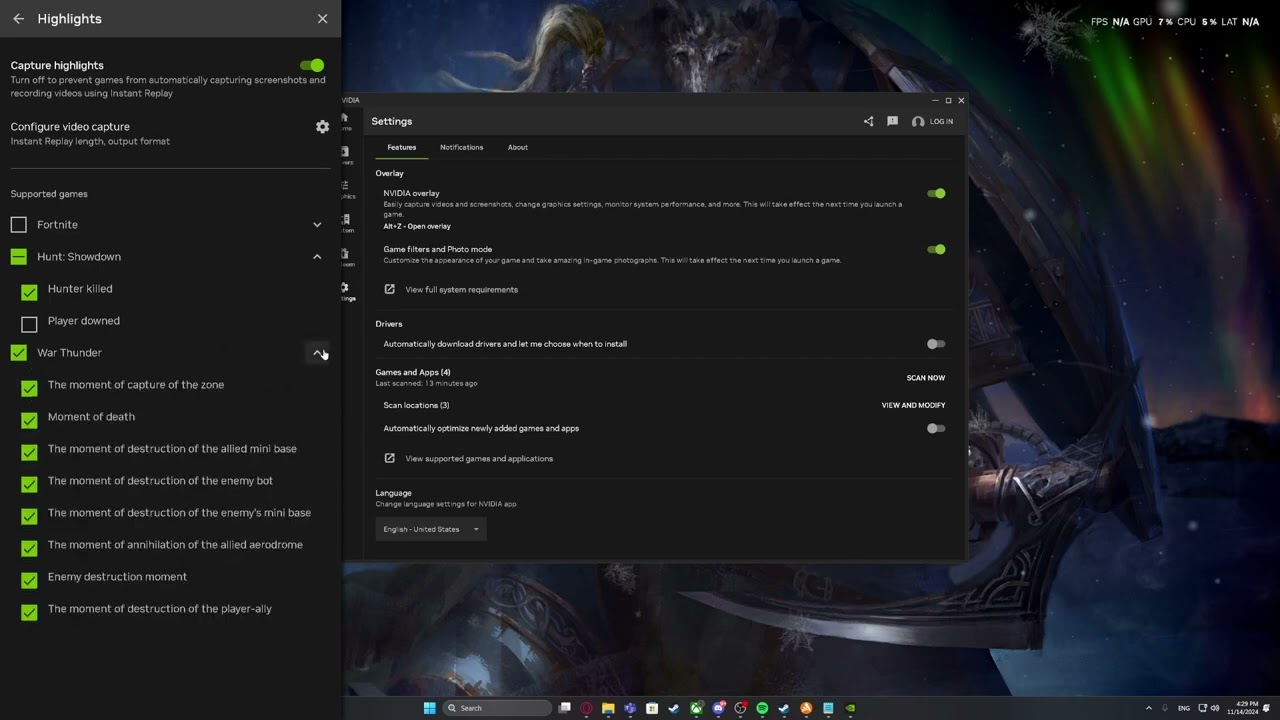Open View full system requirements link

(461, 290)
